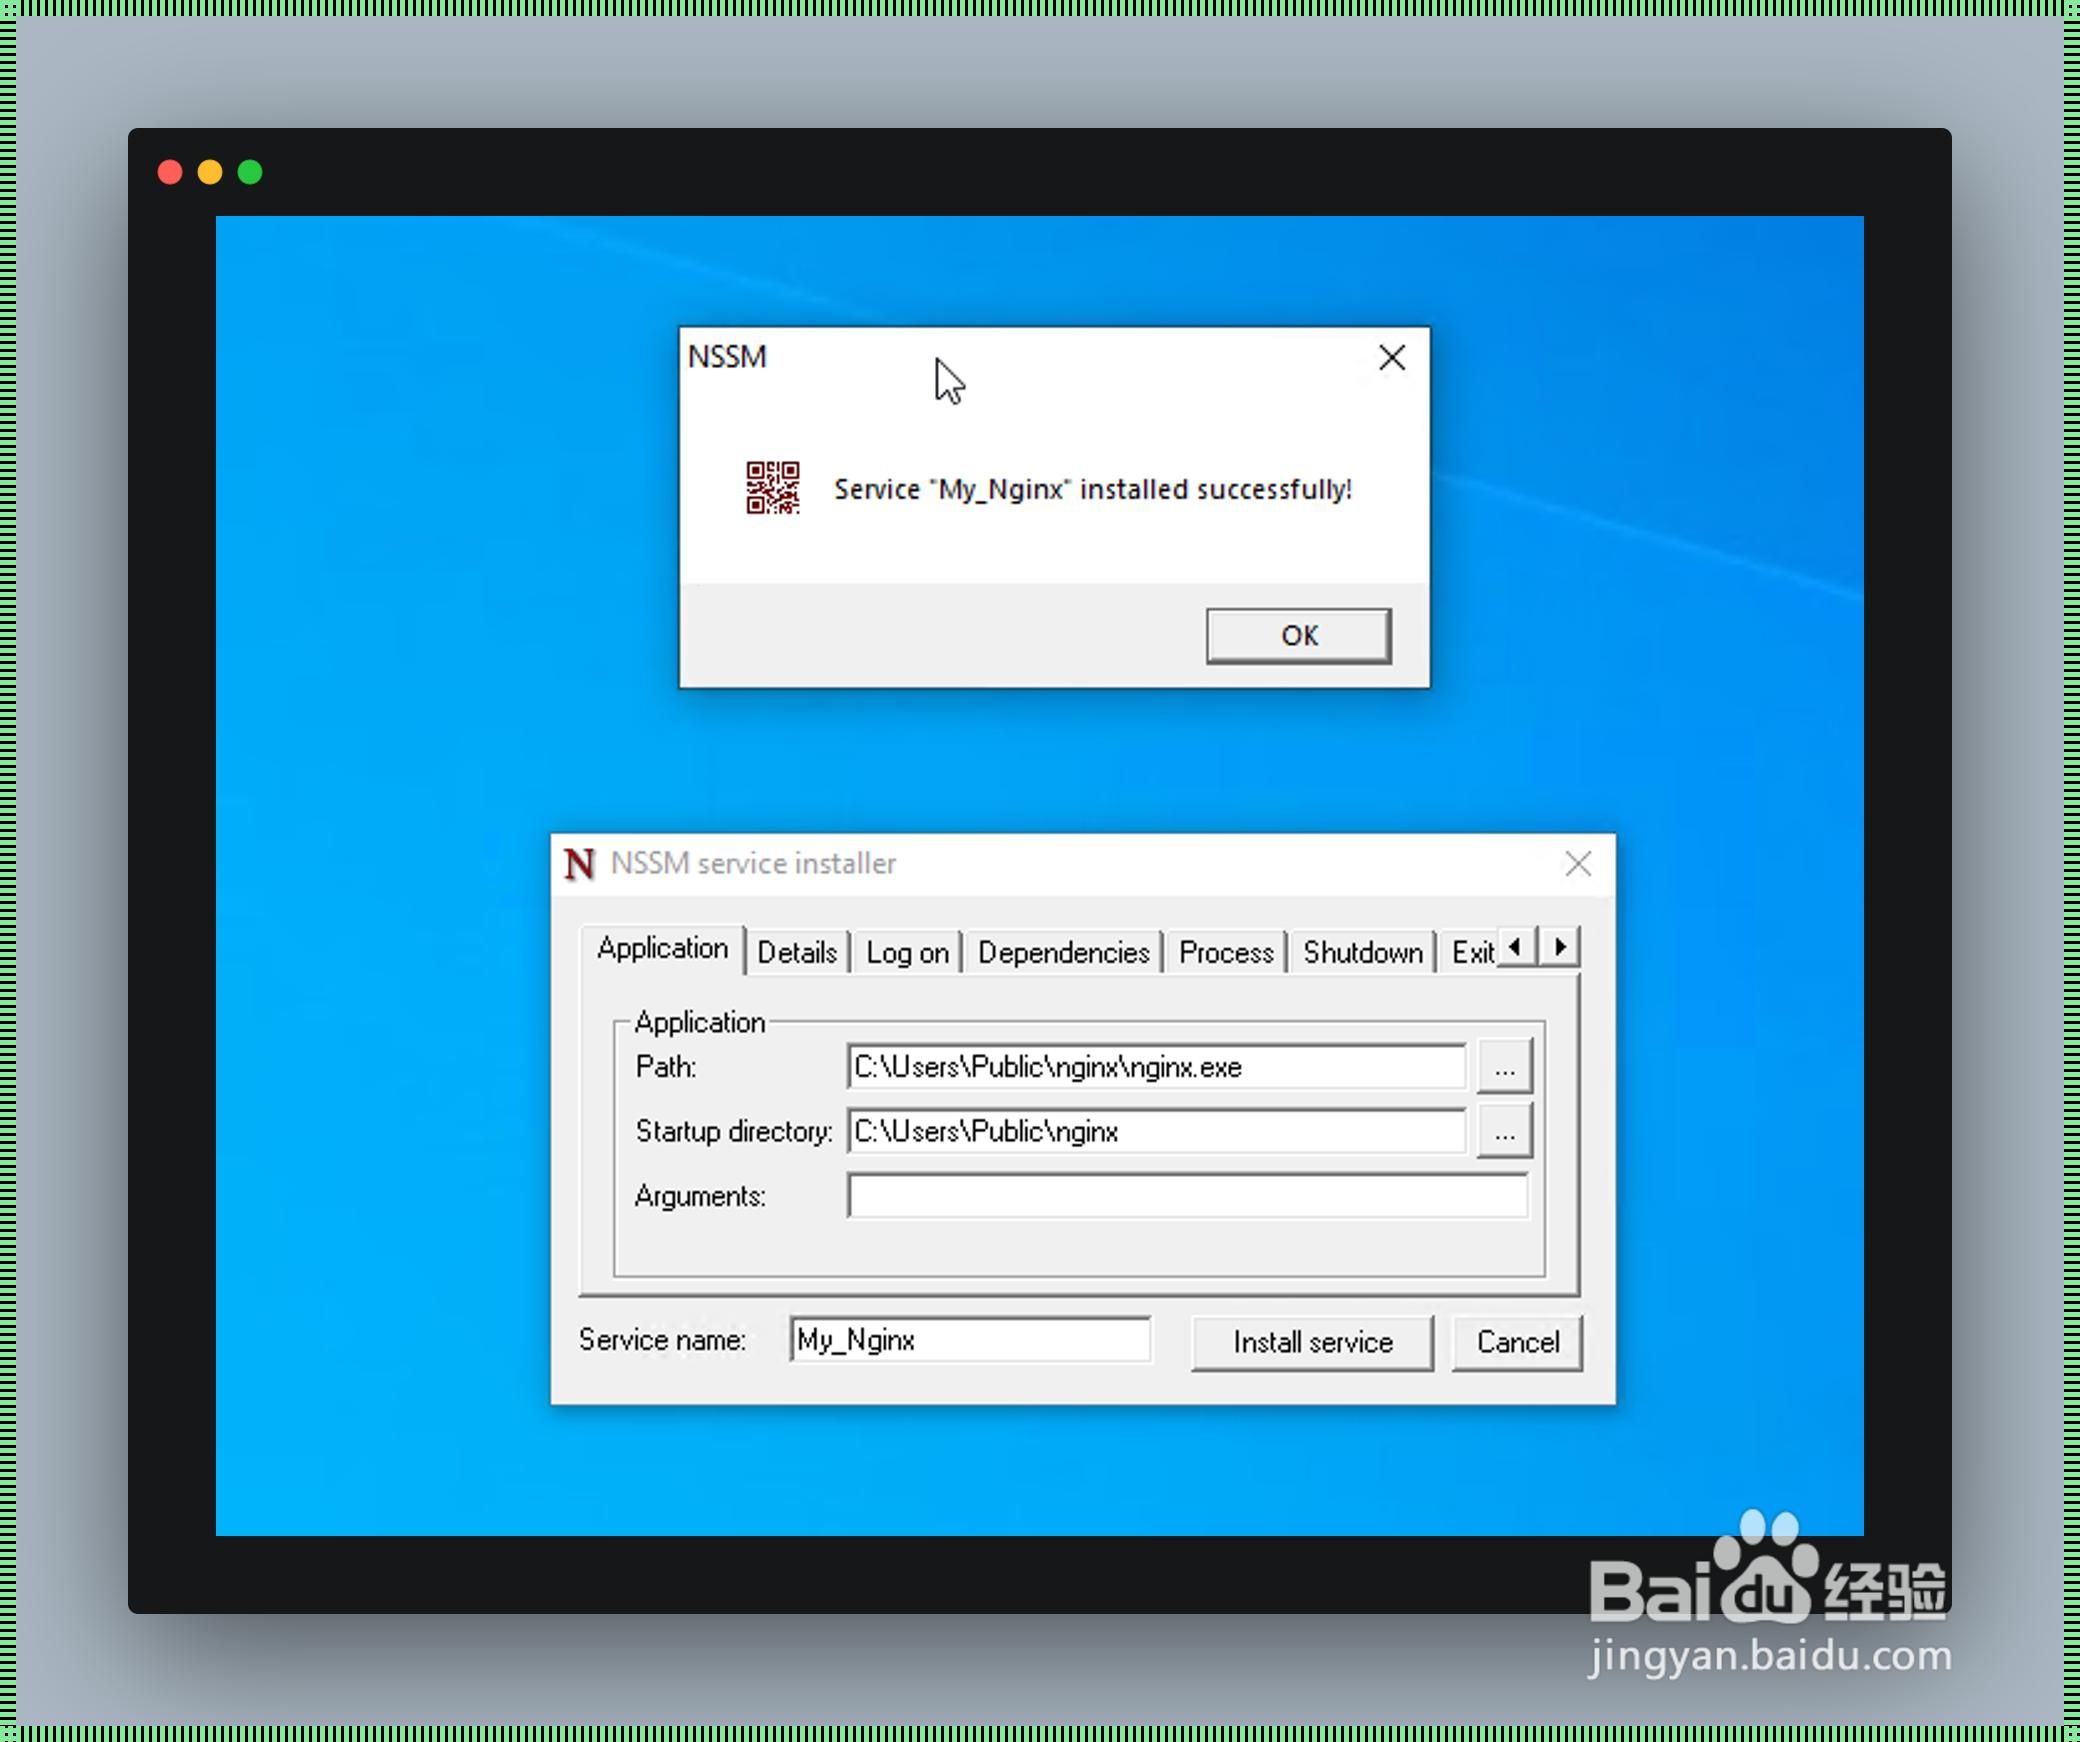Open the Shutdown tab

click(1363, 952)
